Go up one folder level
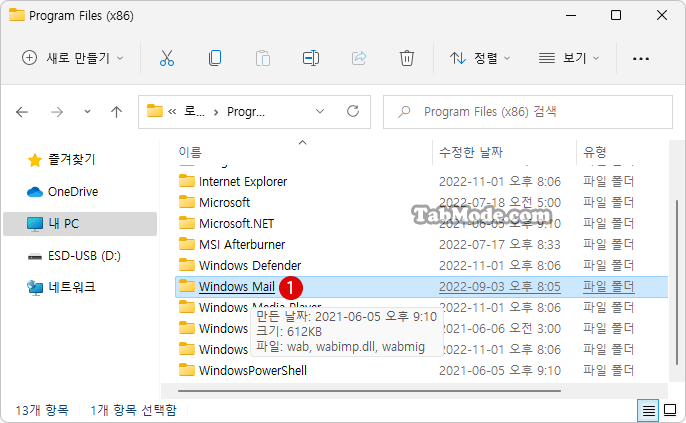The height and width of the screenshot is (423, 686). pos(116,112)
